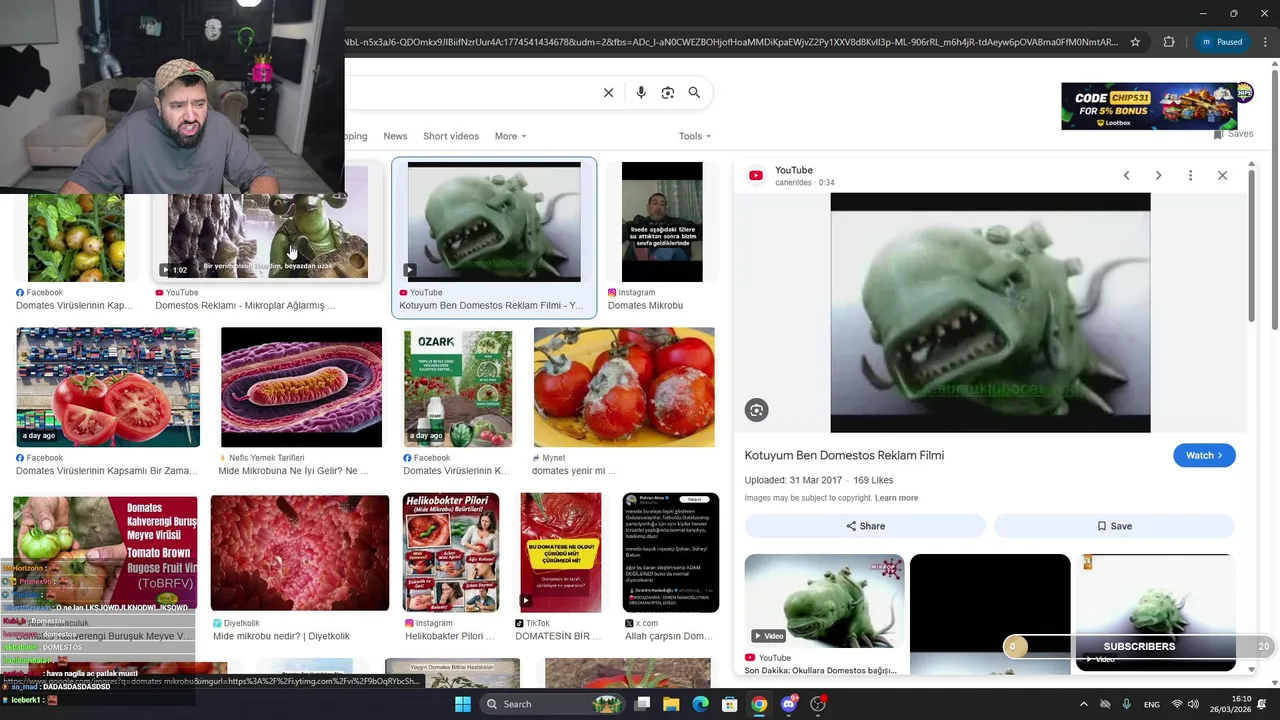1280x720 pixels.
Task: Start a voice search with the microphone icon
Action: [641, 93]
